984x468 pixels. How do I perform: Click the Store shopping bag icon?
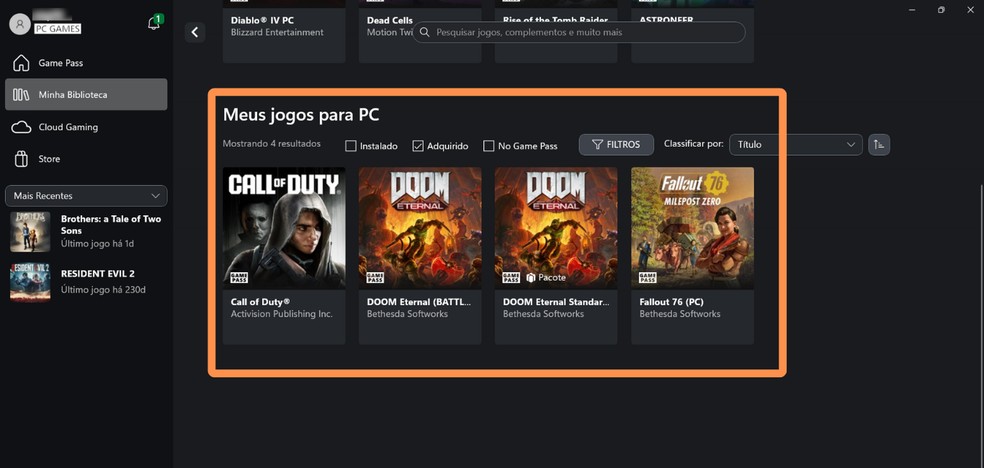21,159
